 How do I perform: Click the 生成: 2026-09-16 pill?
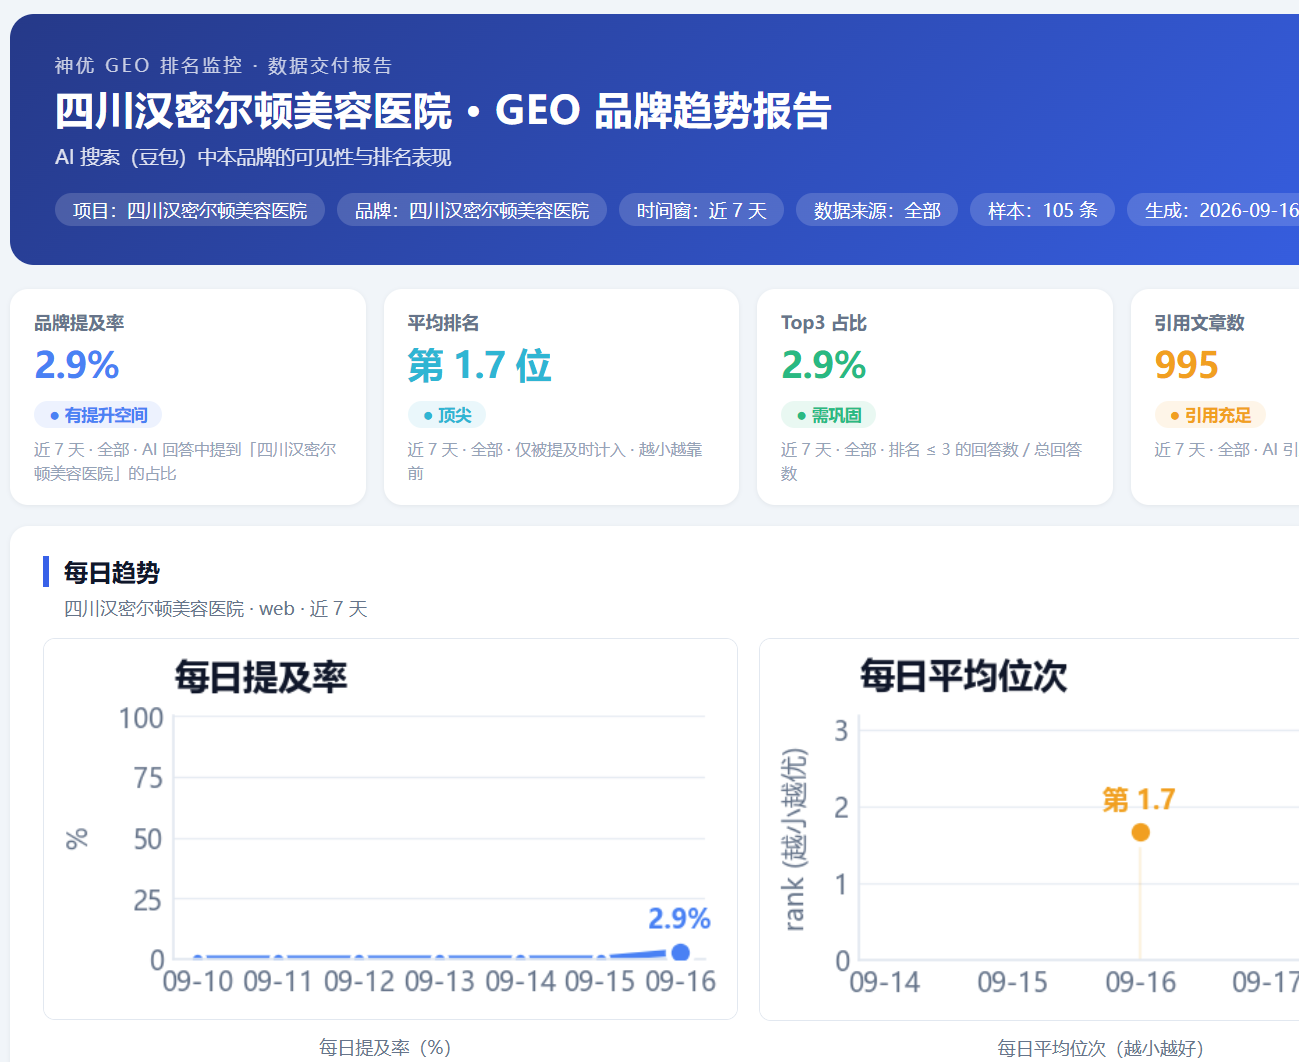click(1213, 210)
